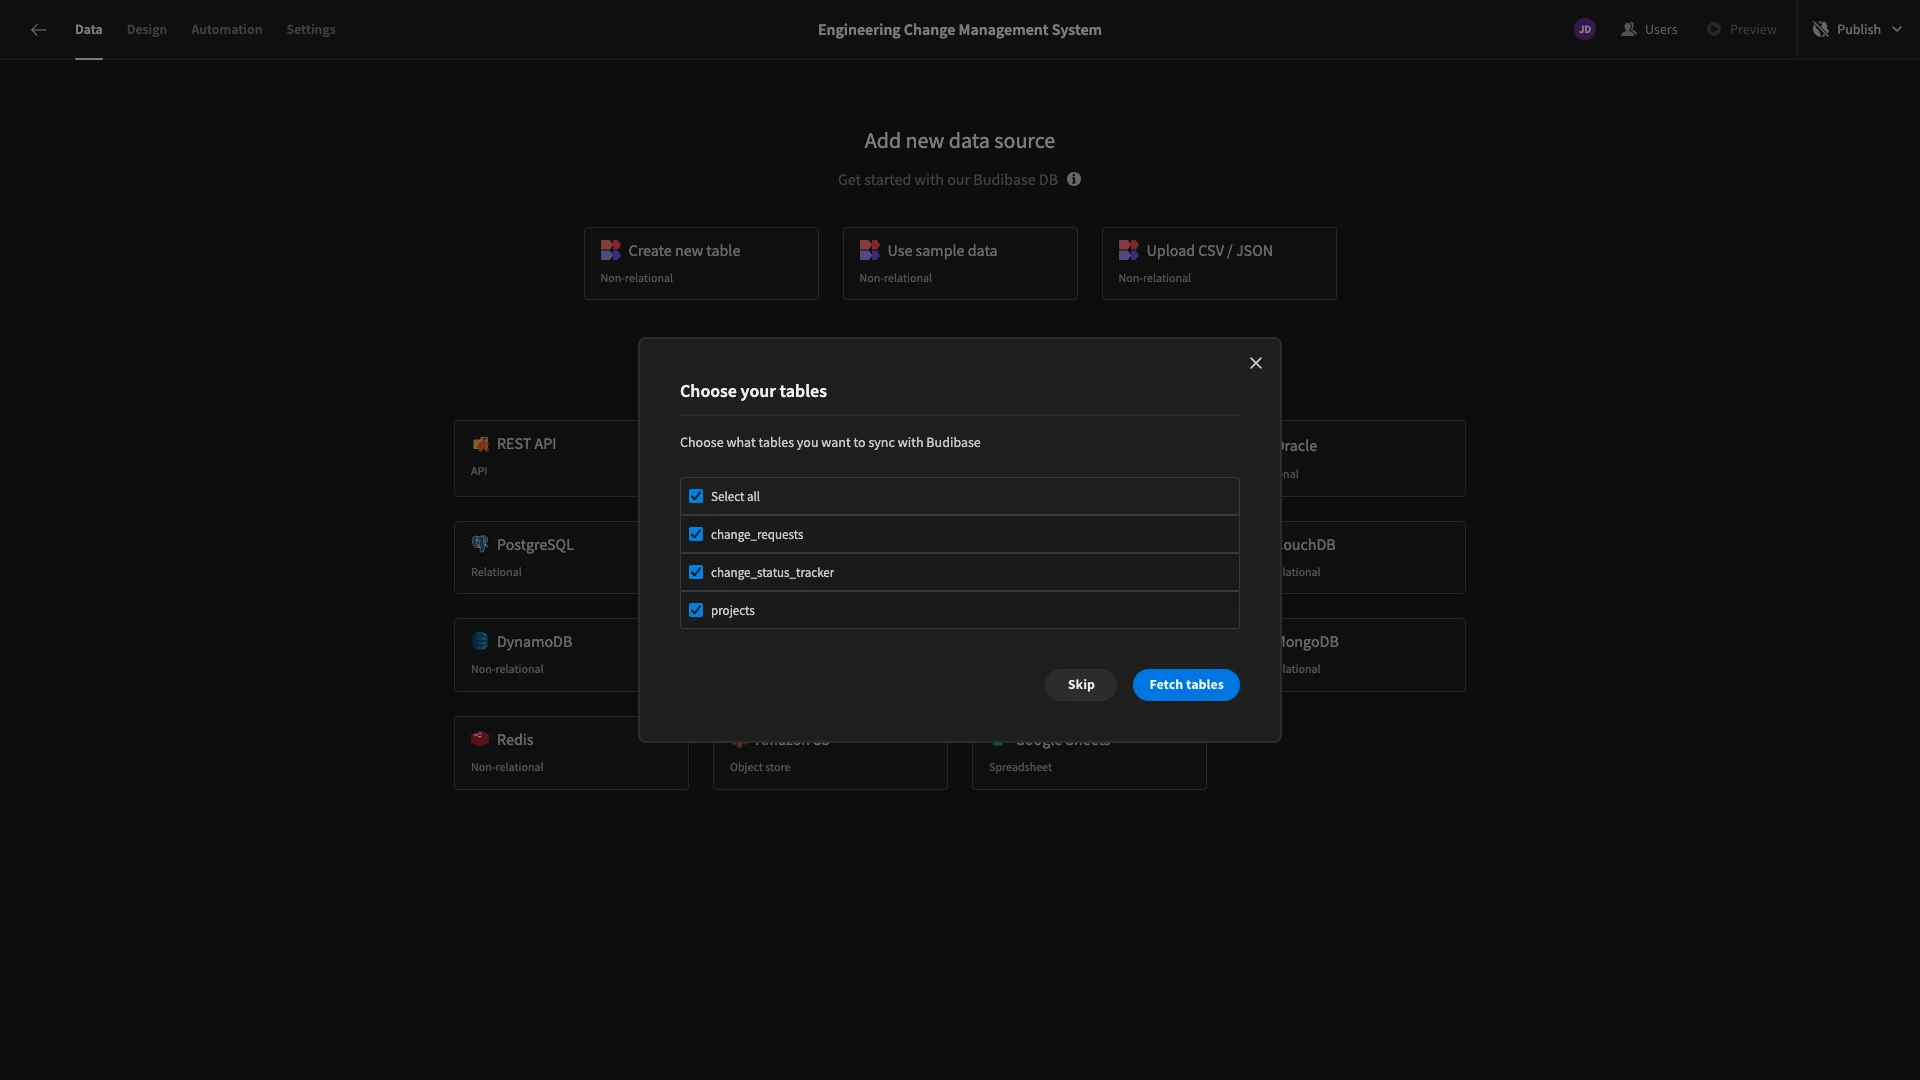Click the Use sample data Budibase icon

coord(869,250)
